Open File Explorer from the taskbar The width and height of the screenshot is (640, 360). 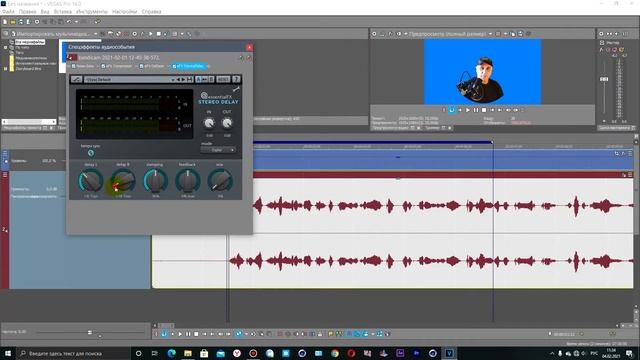coord(188,353)
